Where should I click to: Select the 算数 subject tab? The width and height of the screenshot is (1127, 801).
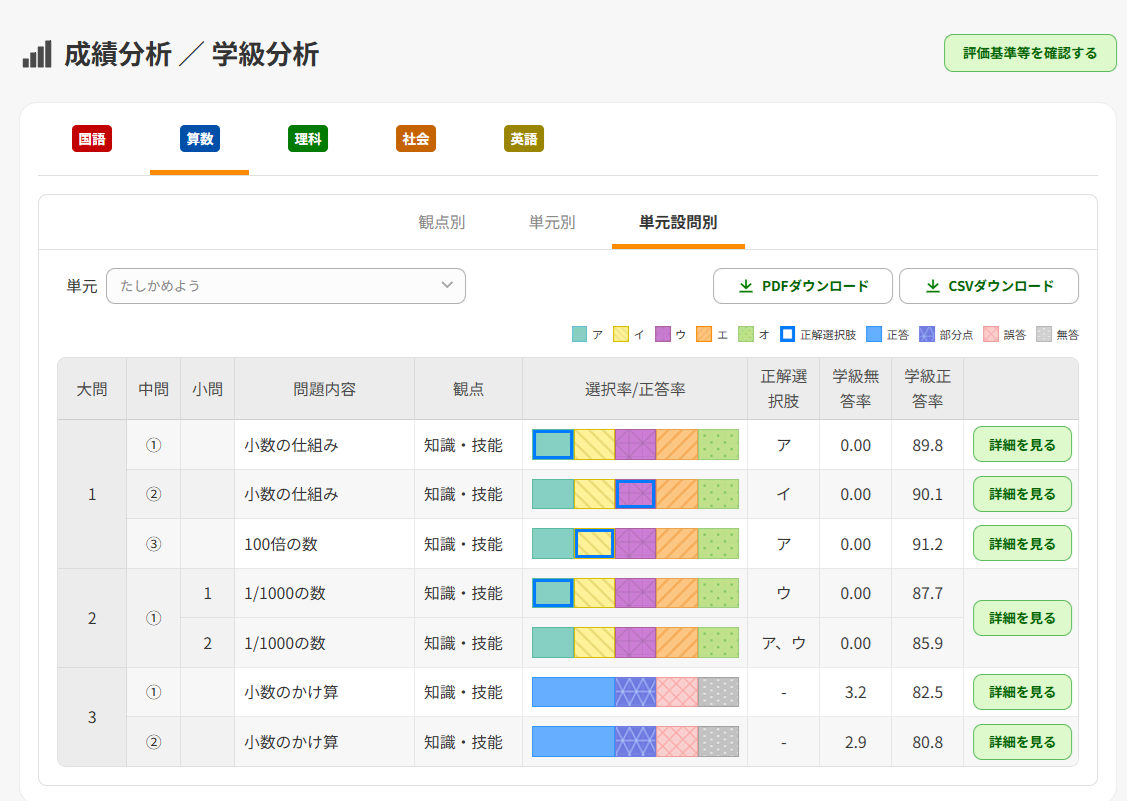200,139
